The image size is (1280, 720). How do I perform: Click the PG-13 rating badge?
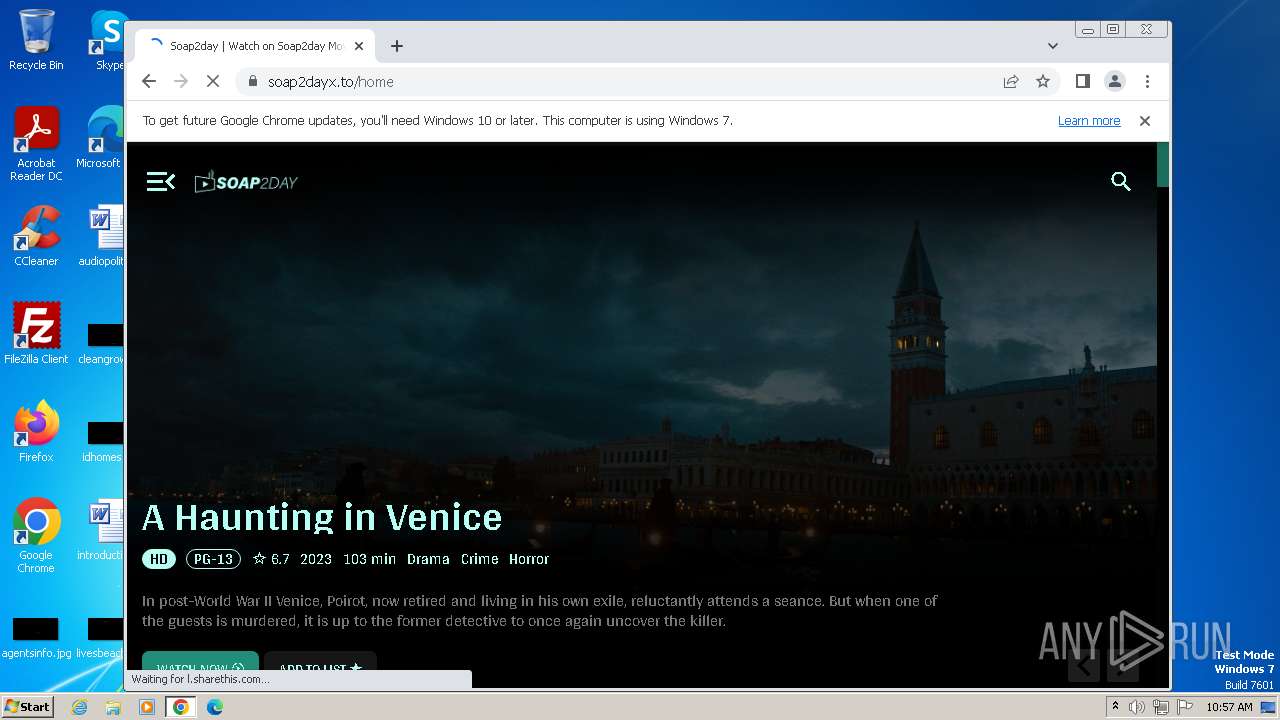[213, 559]
